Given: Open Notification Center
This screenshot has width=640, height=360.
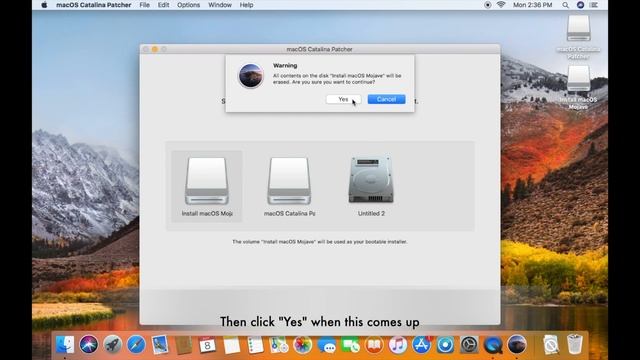Looking at the screenshot, I should (594, 5).
